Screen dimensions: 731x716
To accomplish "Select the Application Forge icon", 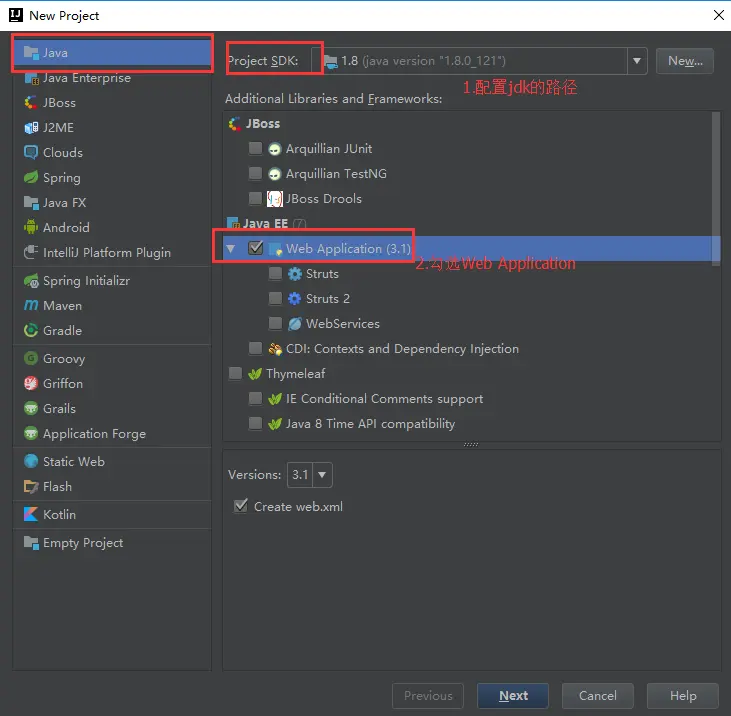I will click(31, 434).
